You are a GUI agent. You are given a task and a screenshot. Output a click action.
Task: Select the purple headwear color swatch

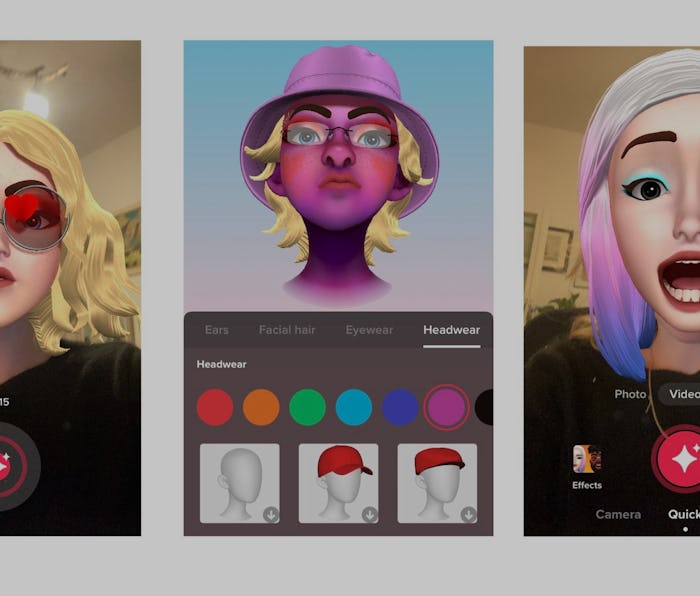[x=446, y=407]
